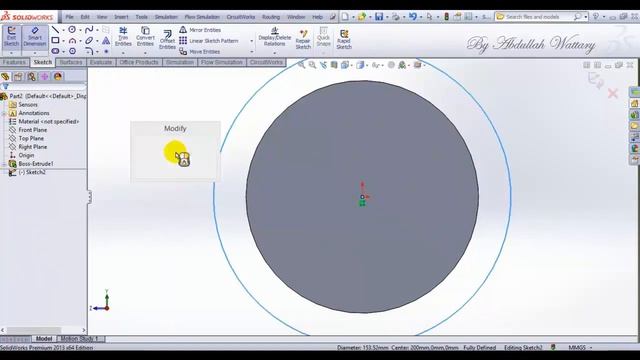640x360 pixels.
Task: Open Display/Delete Relations tool
Action: 274,36
